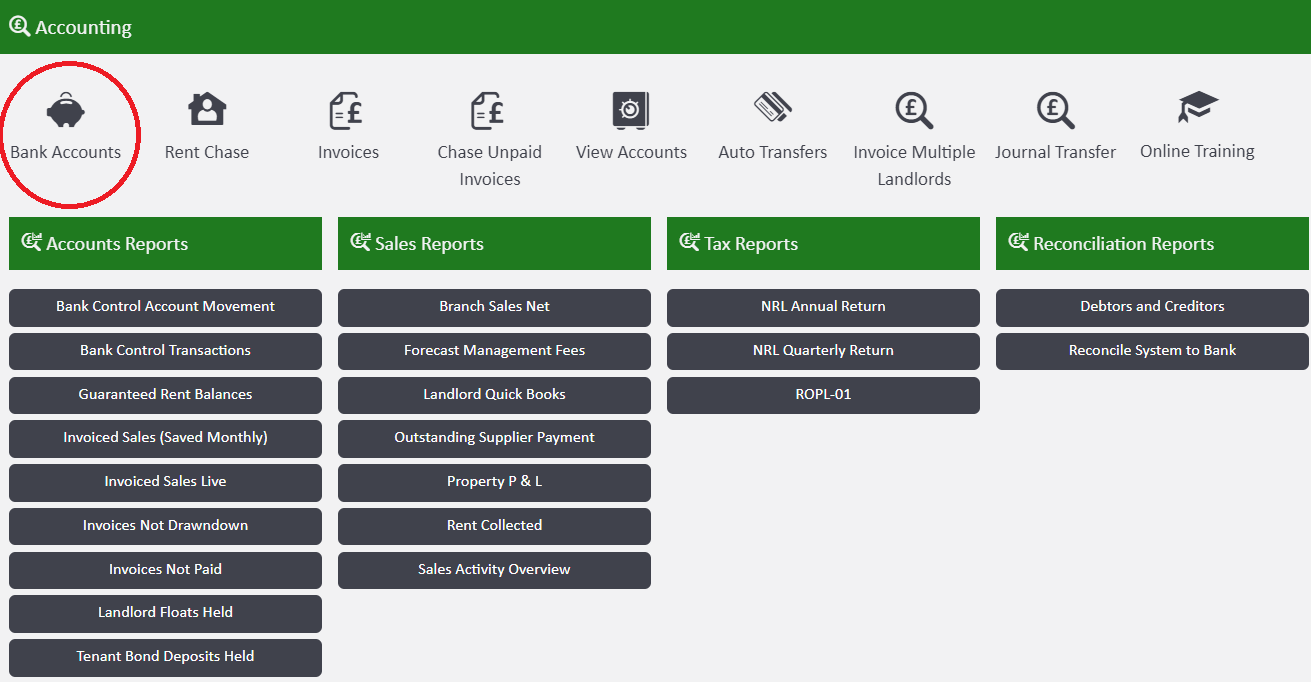This screenshot has width=1311, height=682.
Task: Run the NRL Quarterly Return report
Action: pyautogui.click(x=823, y=351)
